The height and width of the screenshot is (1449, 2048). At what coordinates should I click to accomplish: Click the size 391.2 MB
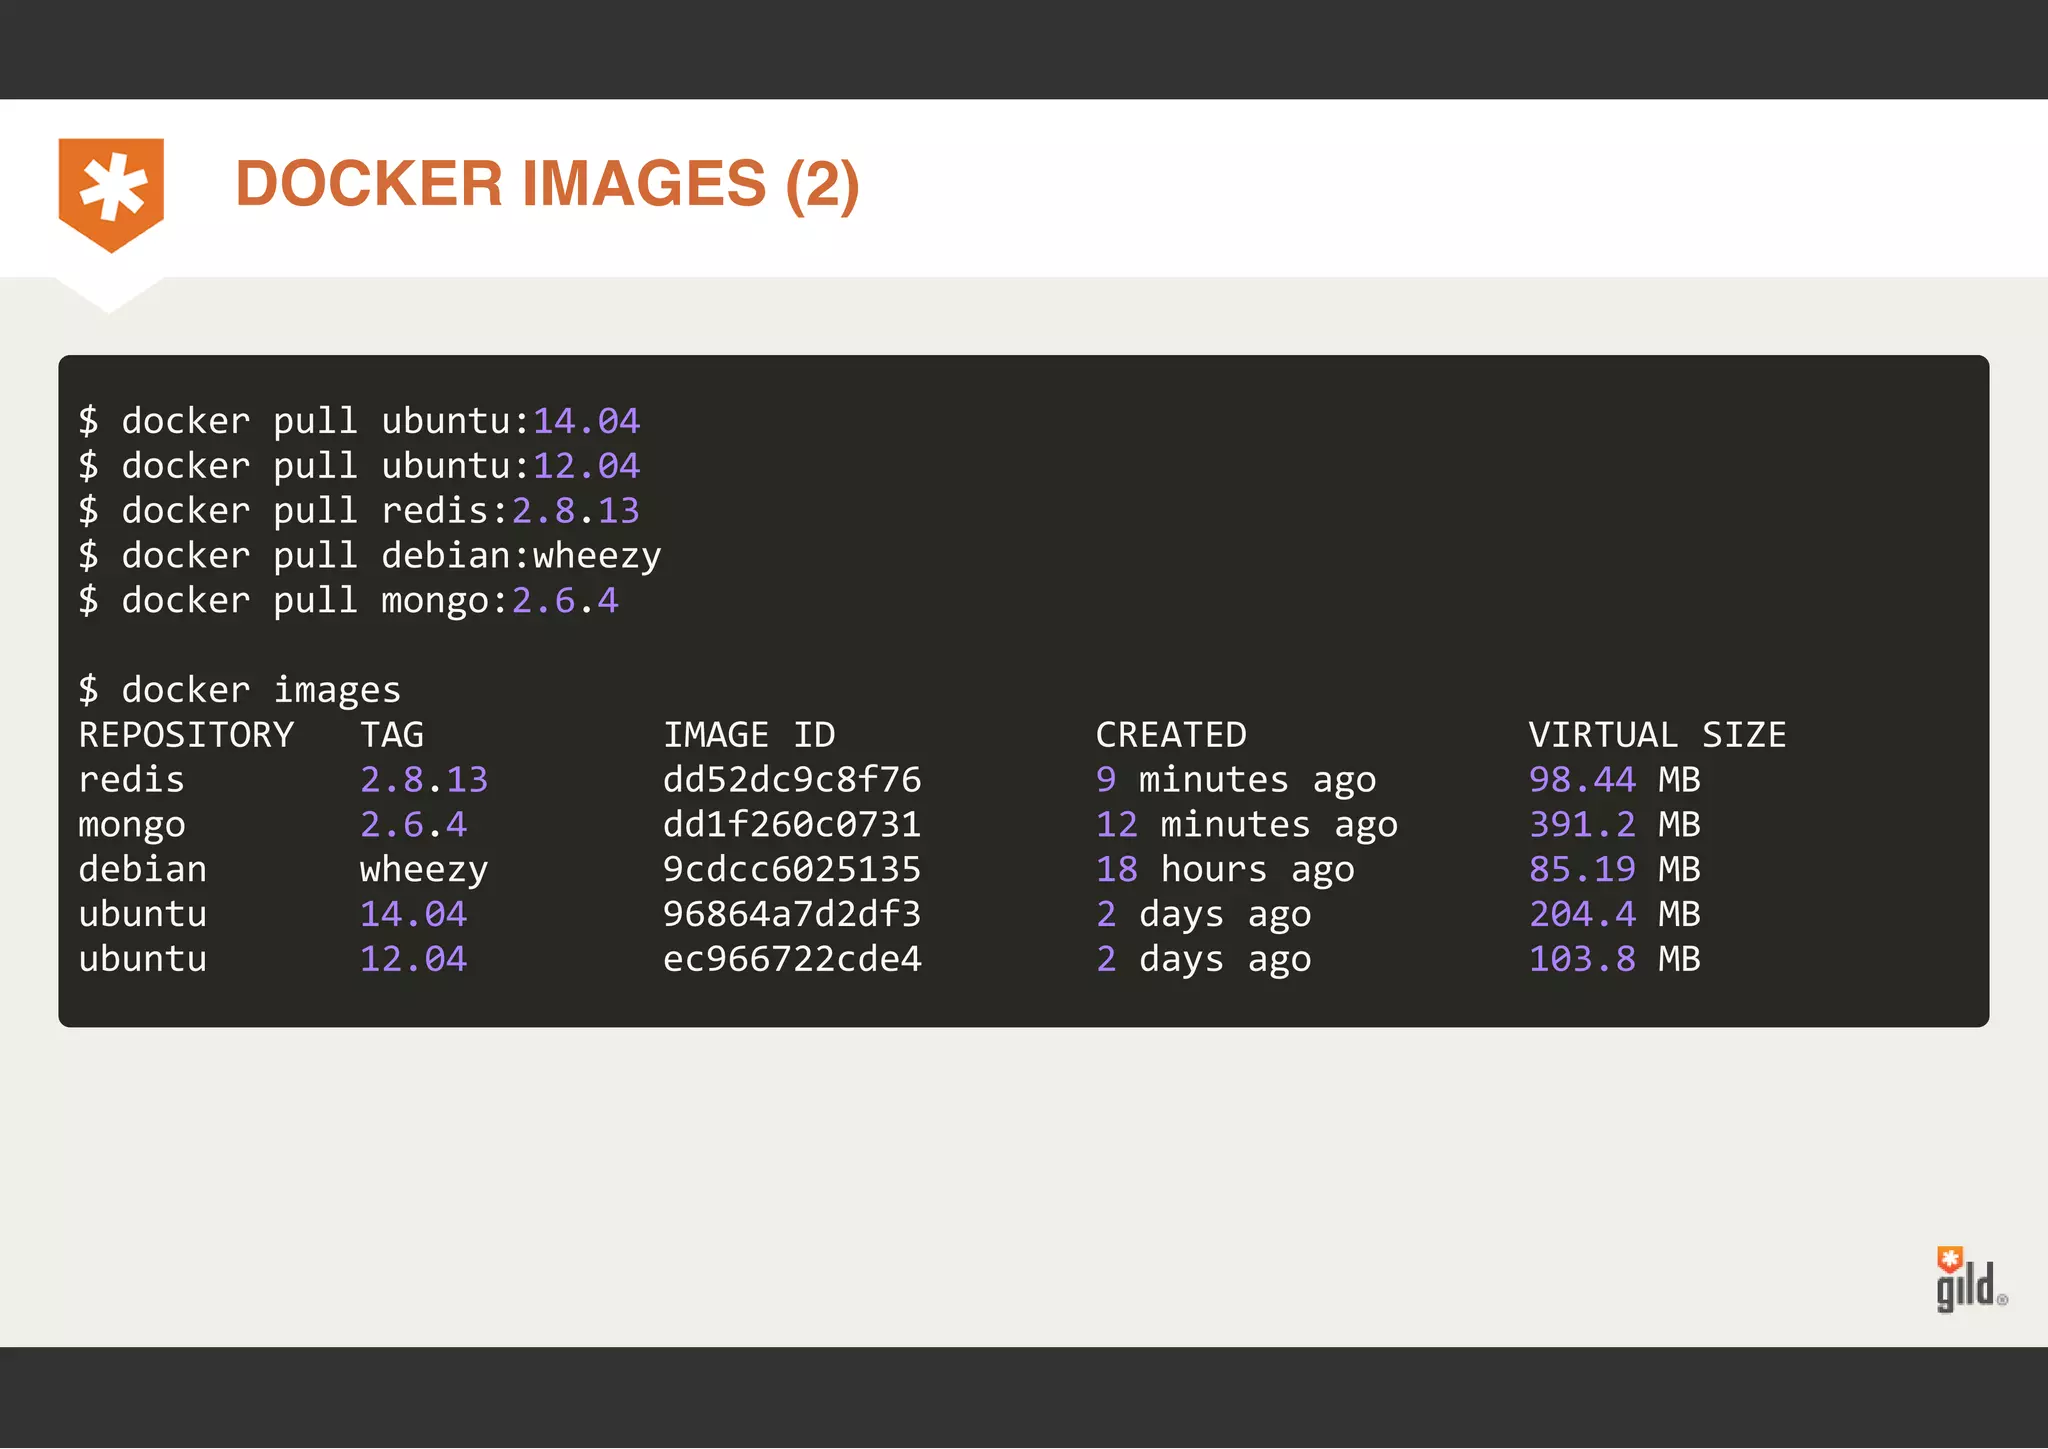1614,825
